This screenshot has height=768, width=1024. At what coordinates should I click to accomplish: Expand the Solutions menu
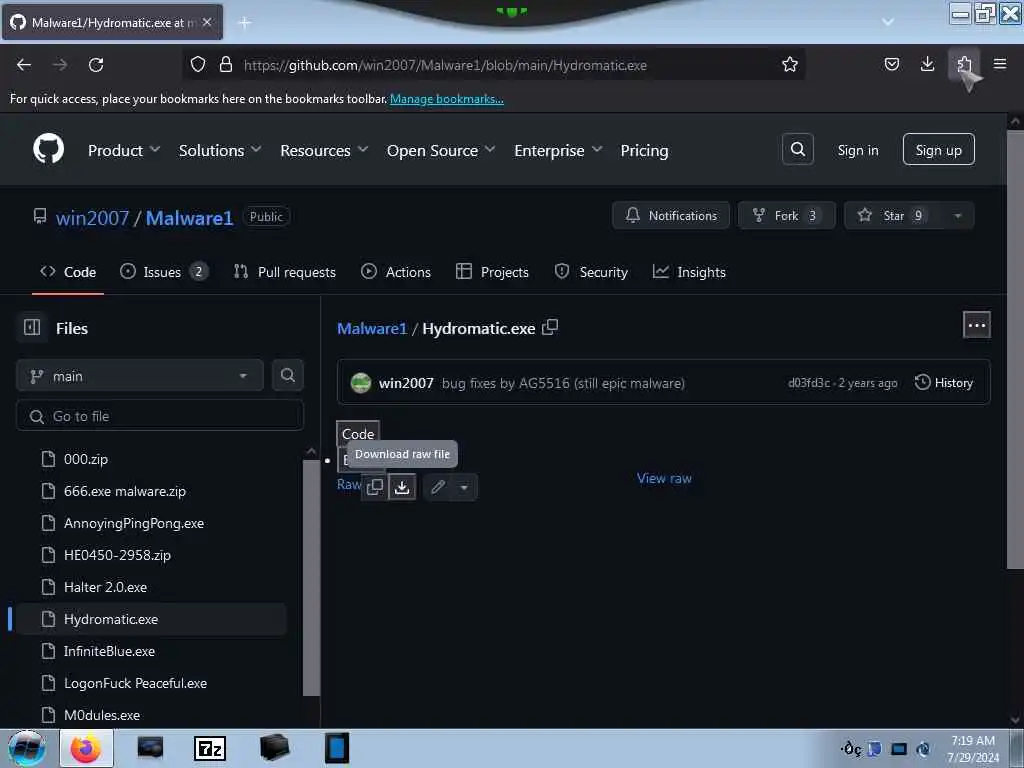[220, 150]
